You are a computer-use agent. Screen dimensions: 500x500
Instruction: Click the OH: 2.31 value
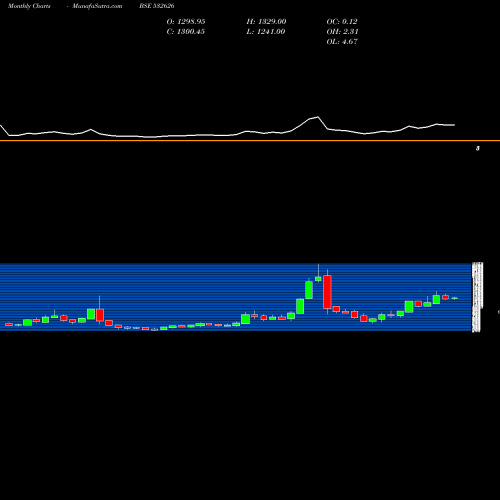pyautogui.click(x=342, y=32)
